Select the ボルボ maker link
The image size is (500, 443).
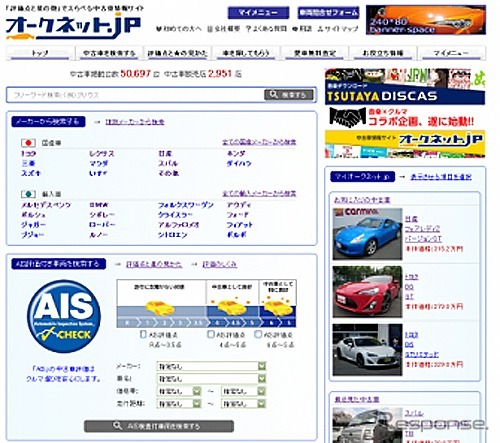click(x=237, y=235)
